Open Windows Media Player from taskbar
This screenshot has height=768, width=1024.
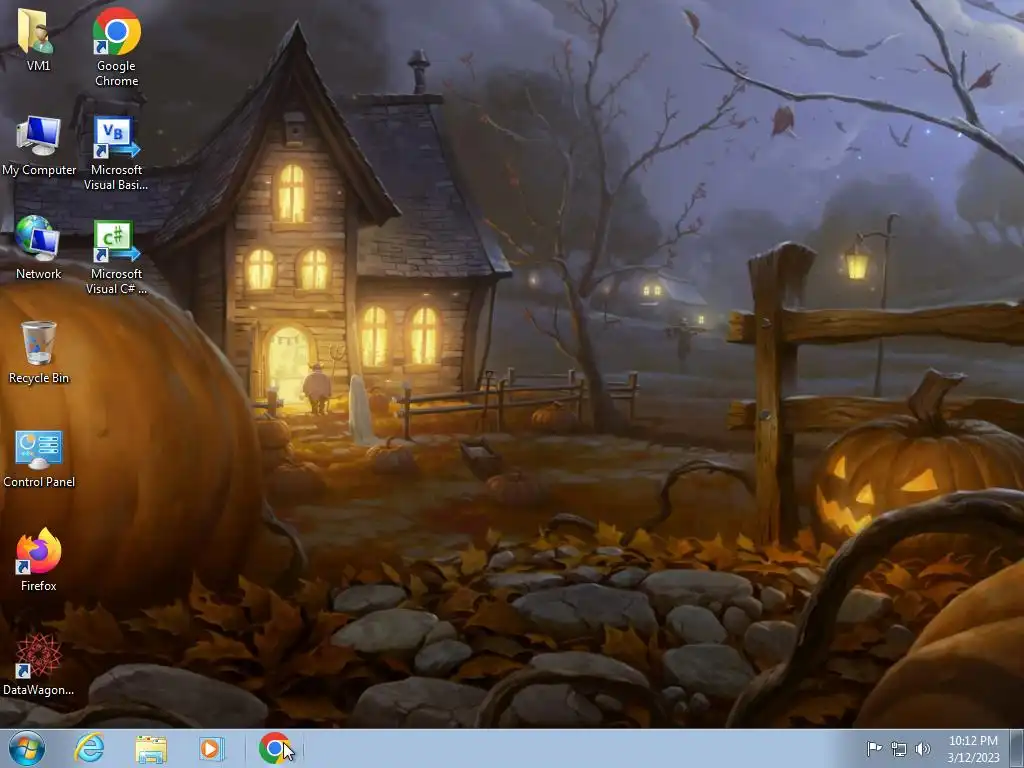212,749
